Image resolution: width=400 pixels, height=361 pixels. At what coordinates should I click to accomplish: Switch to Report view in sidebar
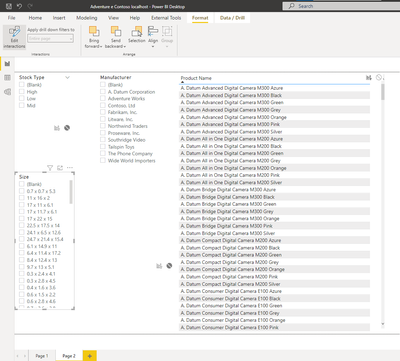(7, 64)
